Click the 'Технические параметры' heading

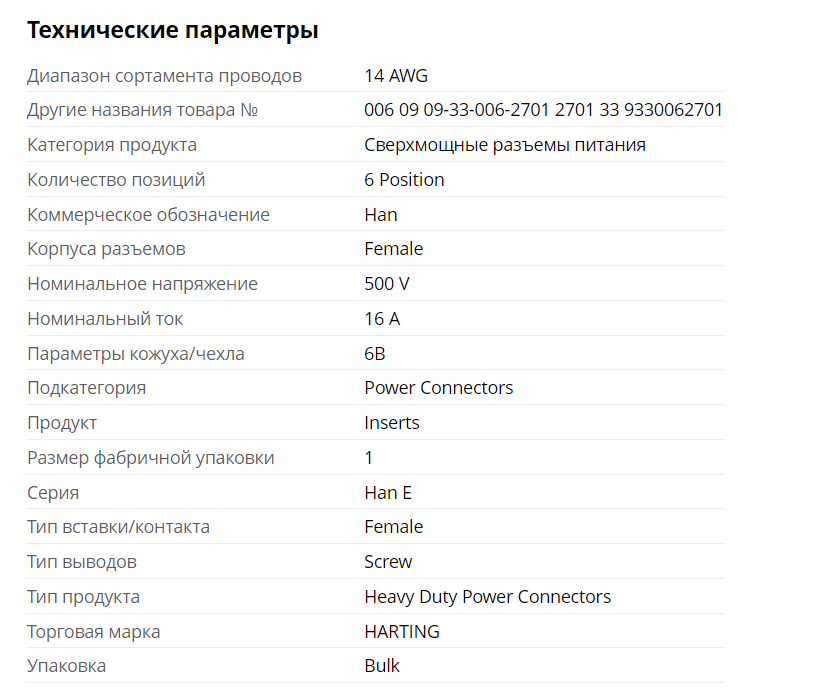[173, 31]
